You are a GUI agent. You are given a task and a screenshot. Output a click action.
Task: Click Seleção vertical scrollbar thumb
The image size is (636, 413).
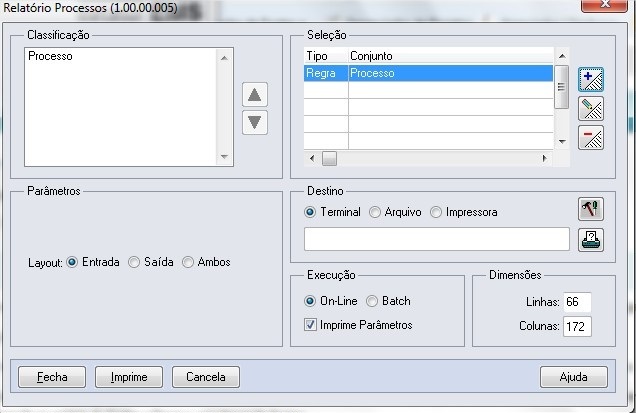tap(561, 87)
